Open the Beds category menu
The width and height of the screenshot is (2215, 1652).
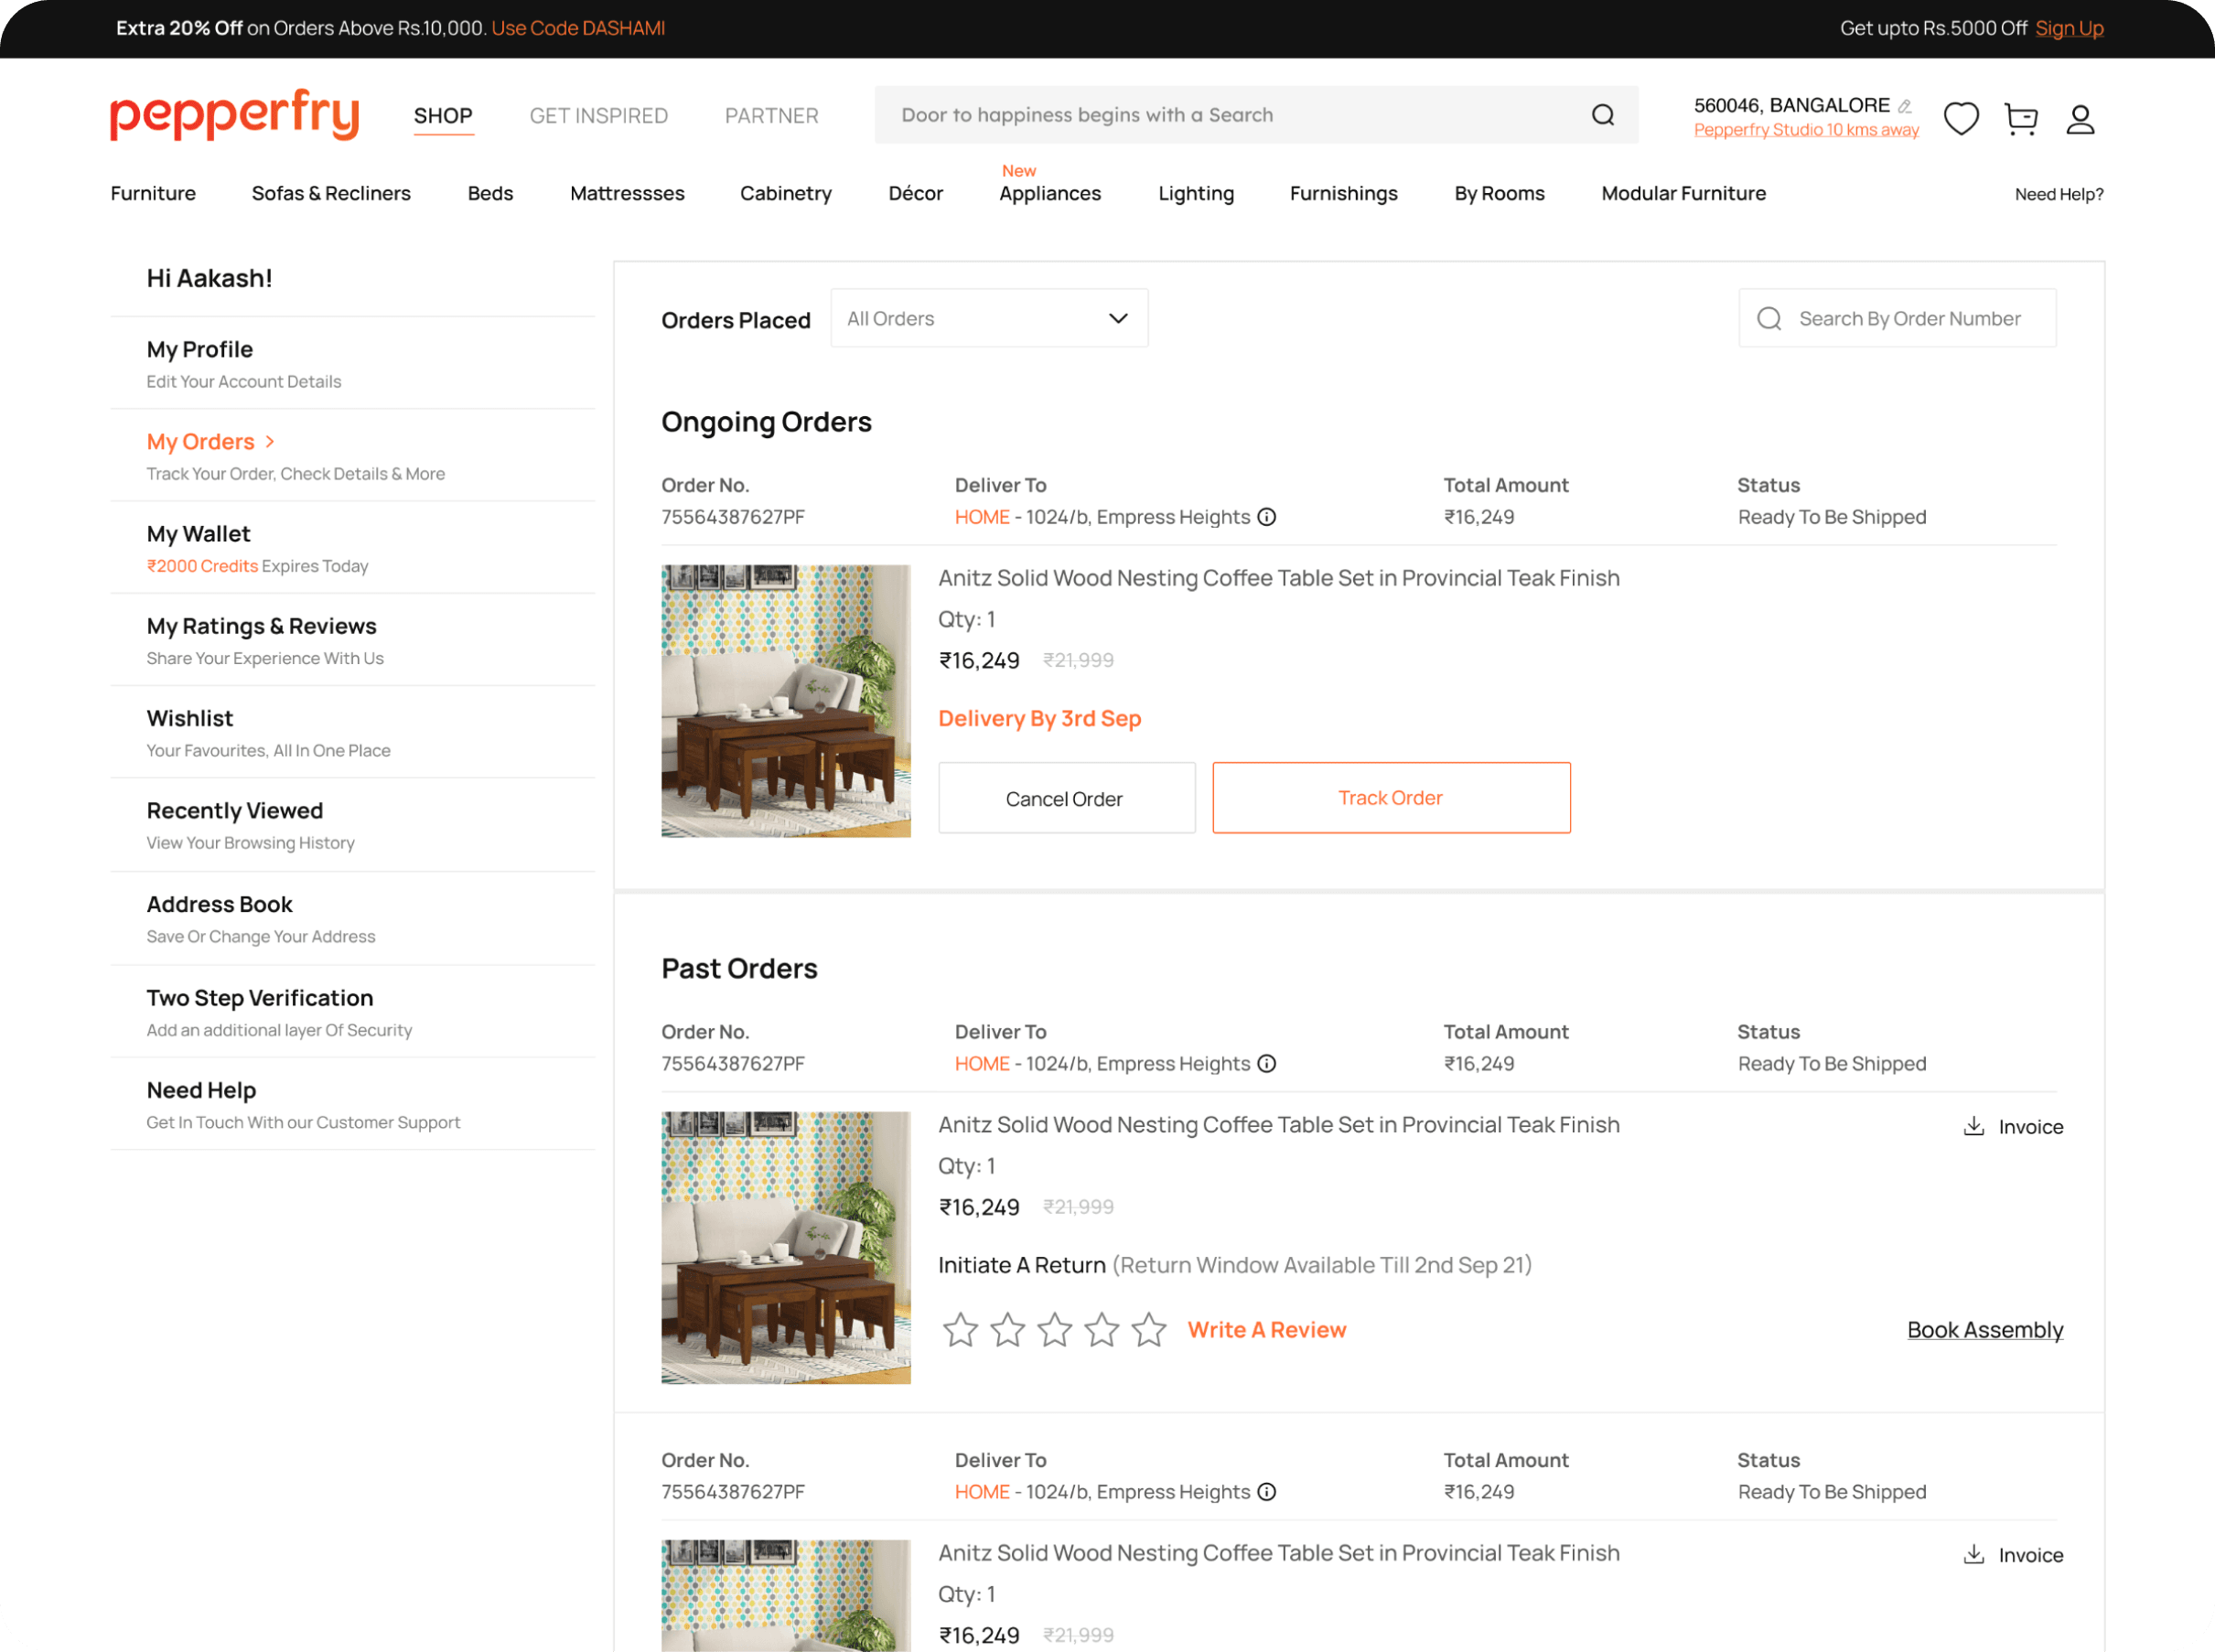(x=490, y=193)
